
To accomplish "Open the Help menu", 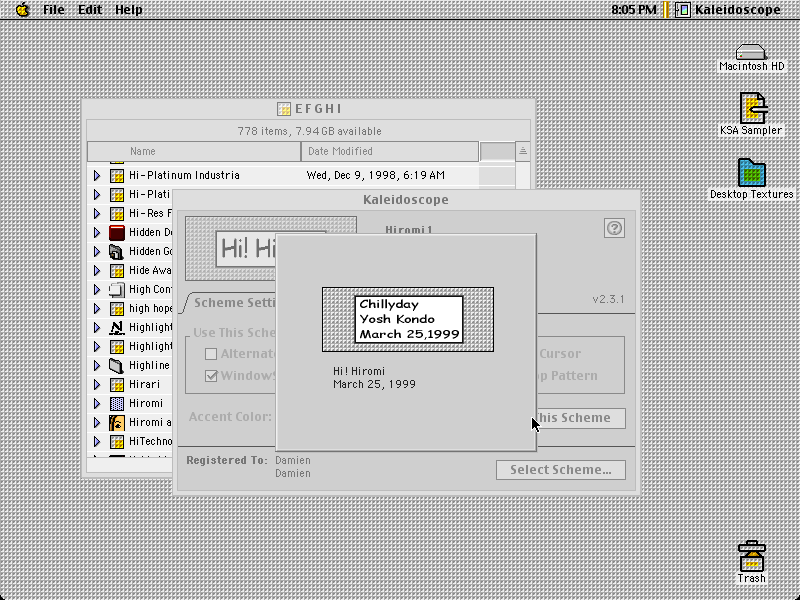I will point(129,10).
